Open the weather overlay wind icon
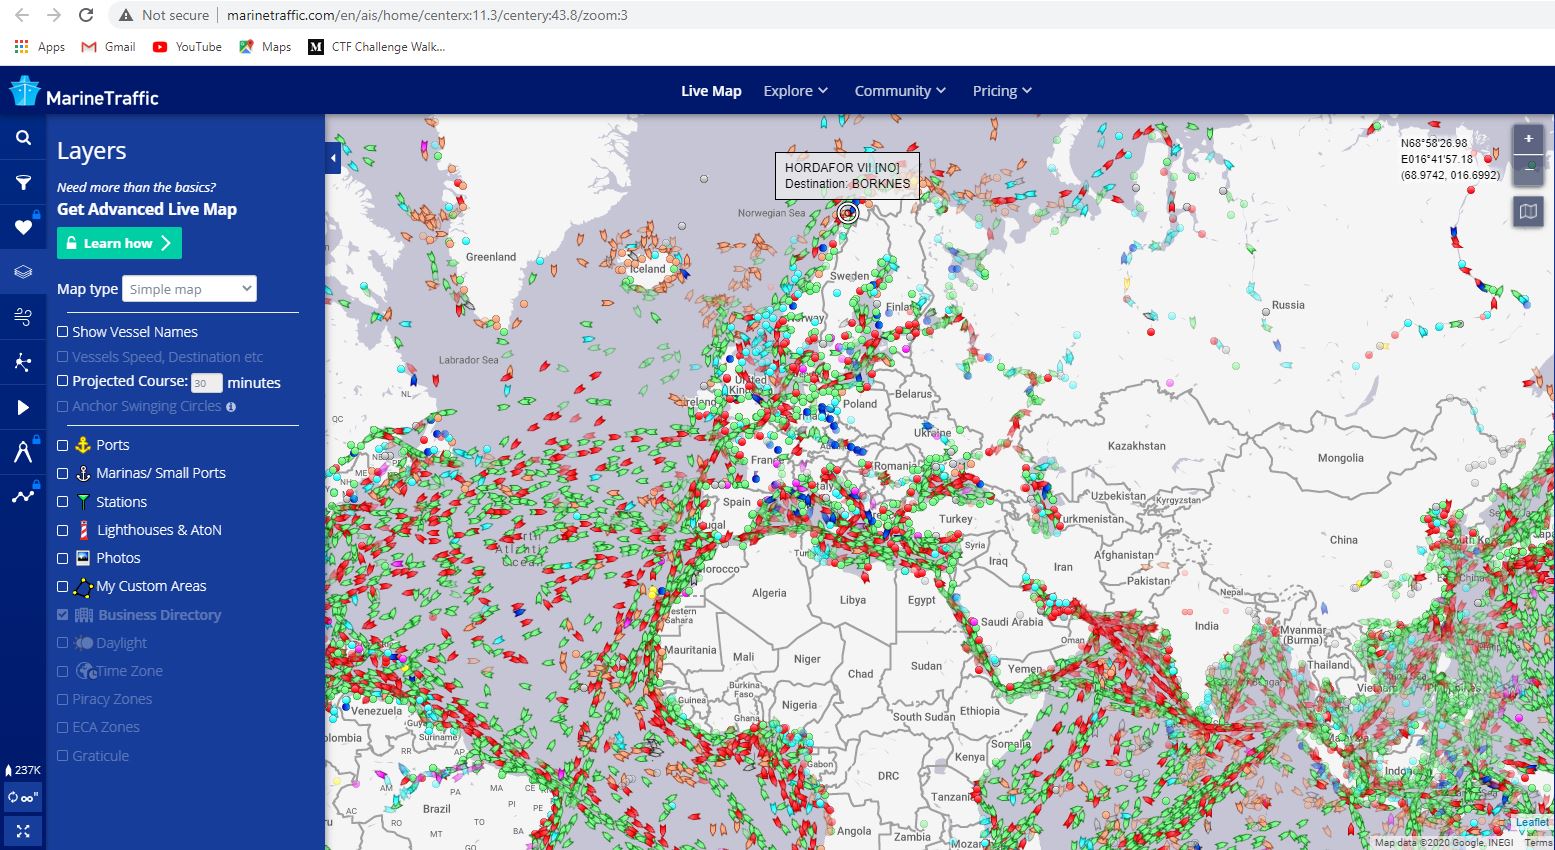Screen dimensions: 1555x850 coord(23,317)
